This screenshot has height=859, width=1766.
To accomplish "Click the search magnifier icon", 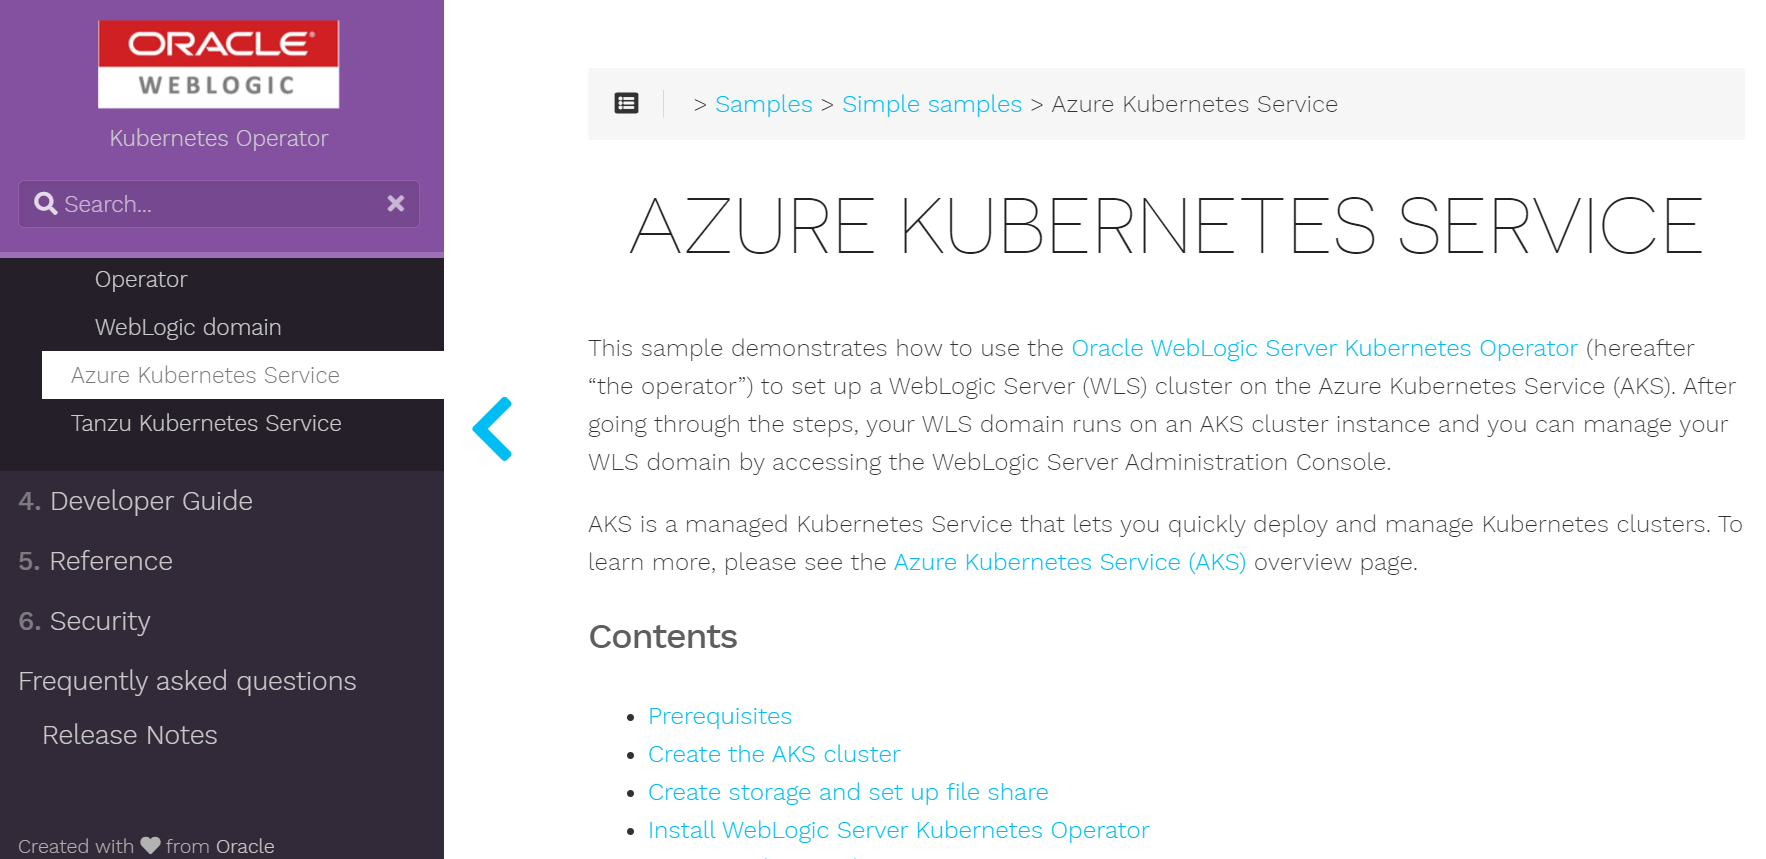I will click(45, 203).
